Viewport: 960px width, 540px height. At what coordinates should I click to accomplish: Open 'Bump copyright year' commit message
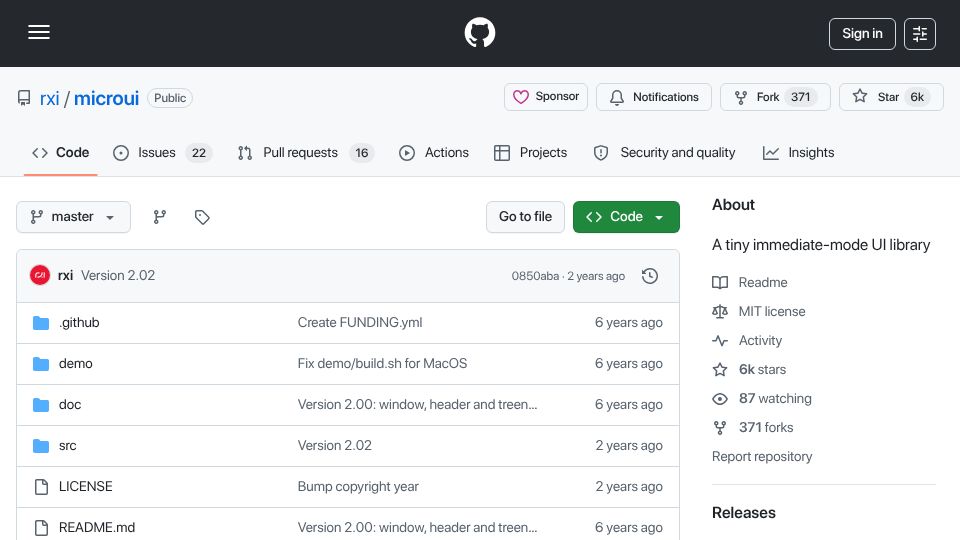[358, 487]
